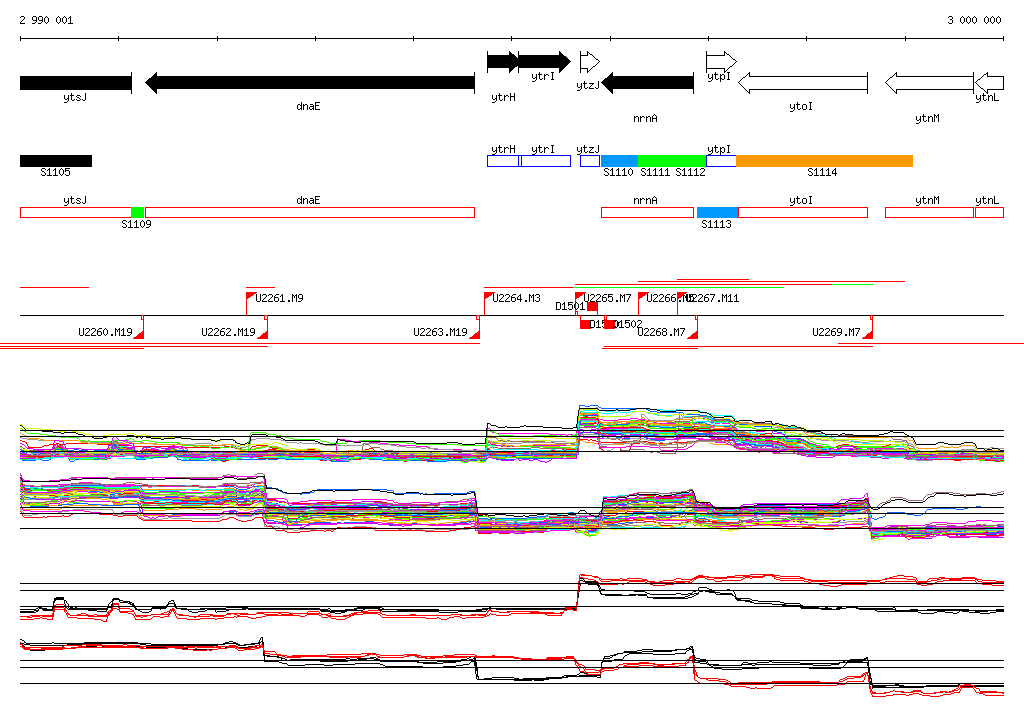This screenshot has width=1024, height=714.
Task: Click the 'S1114' segment label
Action: tap(822, 172)
